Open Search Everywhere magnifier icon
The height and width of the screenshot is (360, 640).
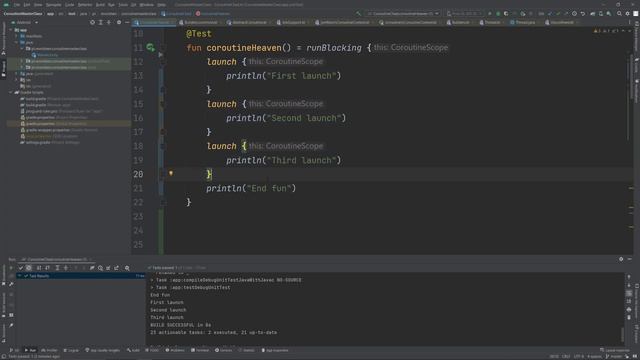(x=619, y=13)
